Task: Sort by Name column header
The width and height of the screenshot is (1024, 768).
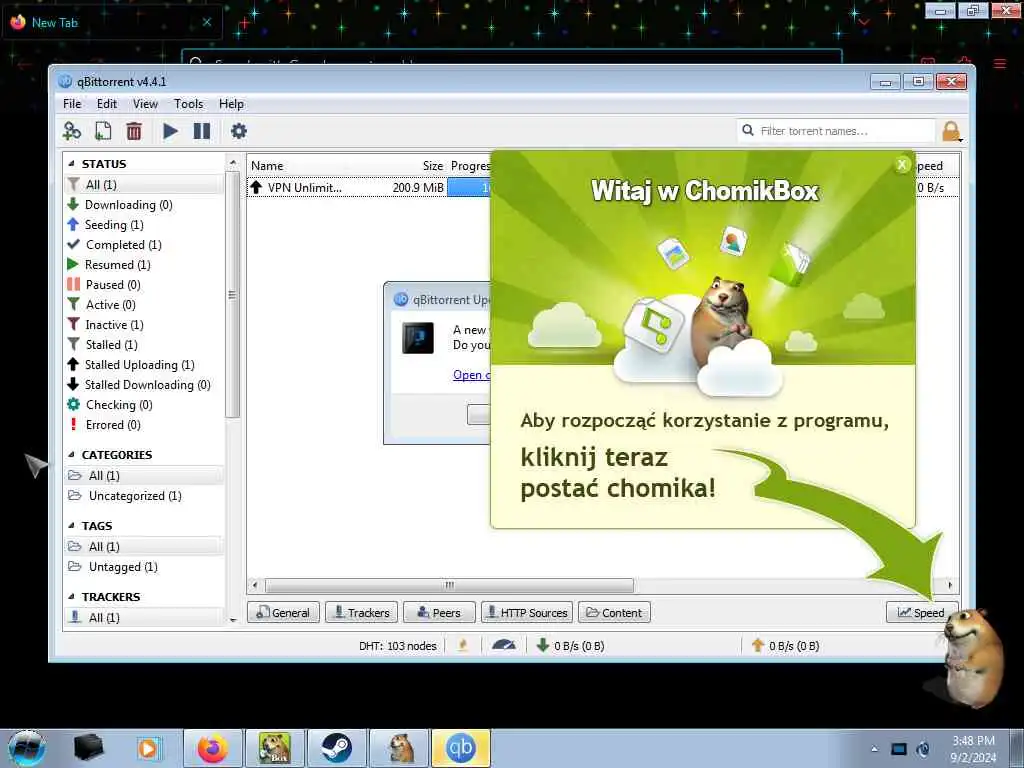Action: (x=267, y=166)
